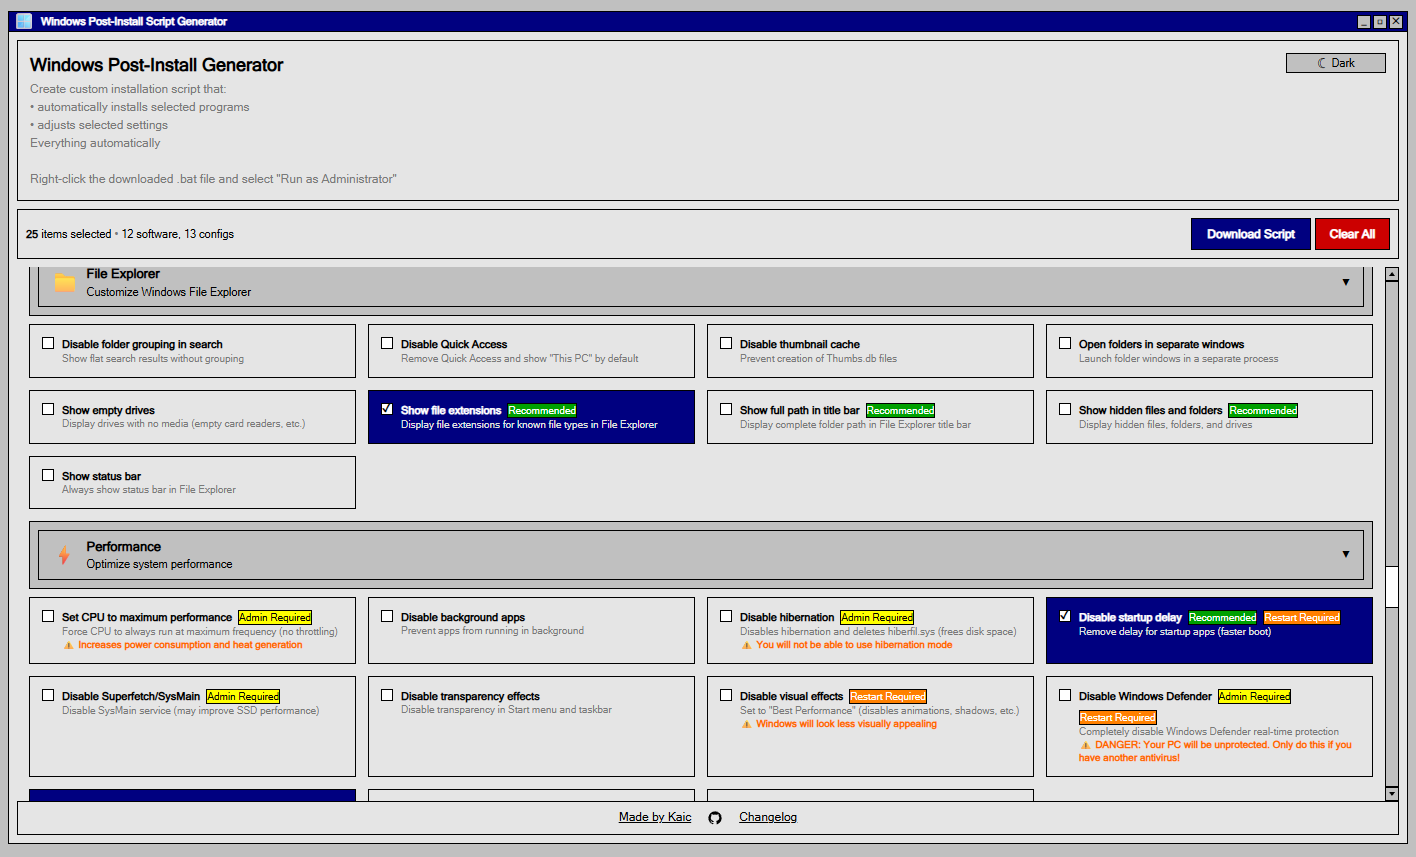Click 'Increases power consumption and heat generation' text
The image size is (1416, 857).
(190, 645)
